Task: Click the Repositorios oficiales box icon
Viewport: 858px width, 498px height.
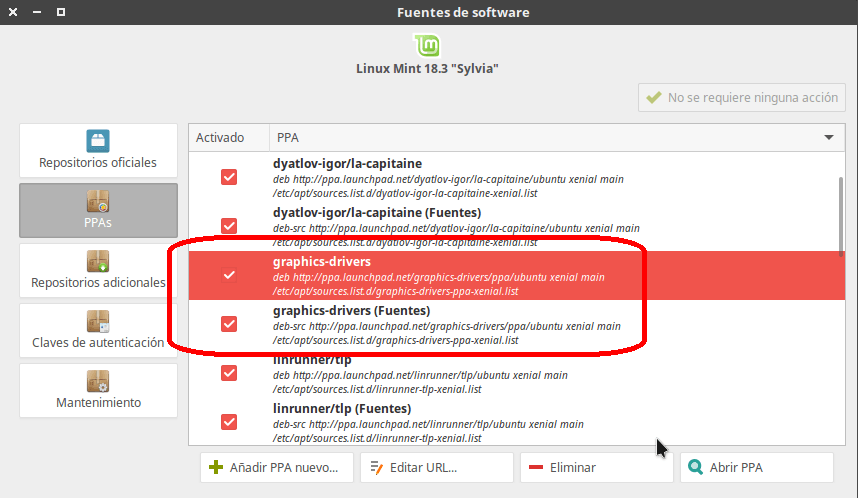Action: click(98, 141)
